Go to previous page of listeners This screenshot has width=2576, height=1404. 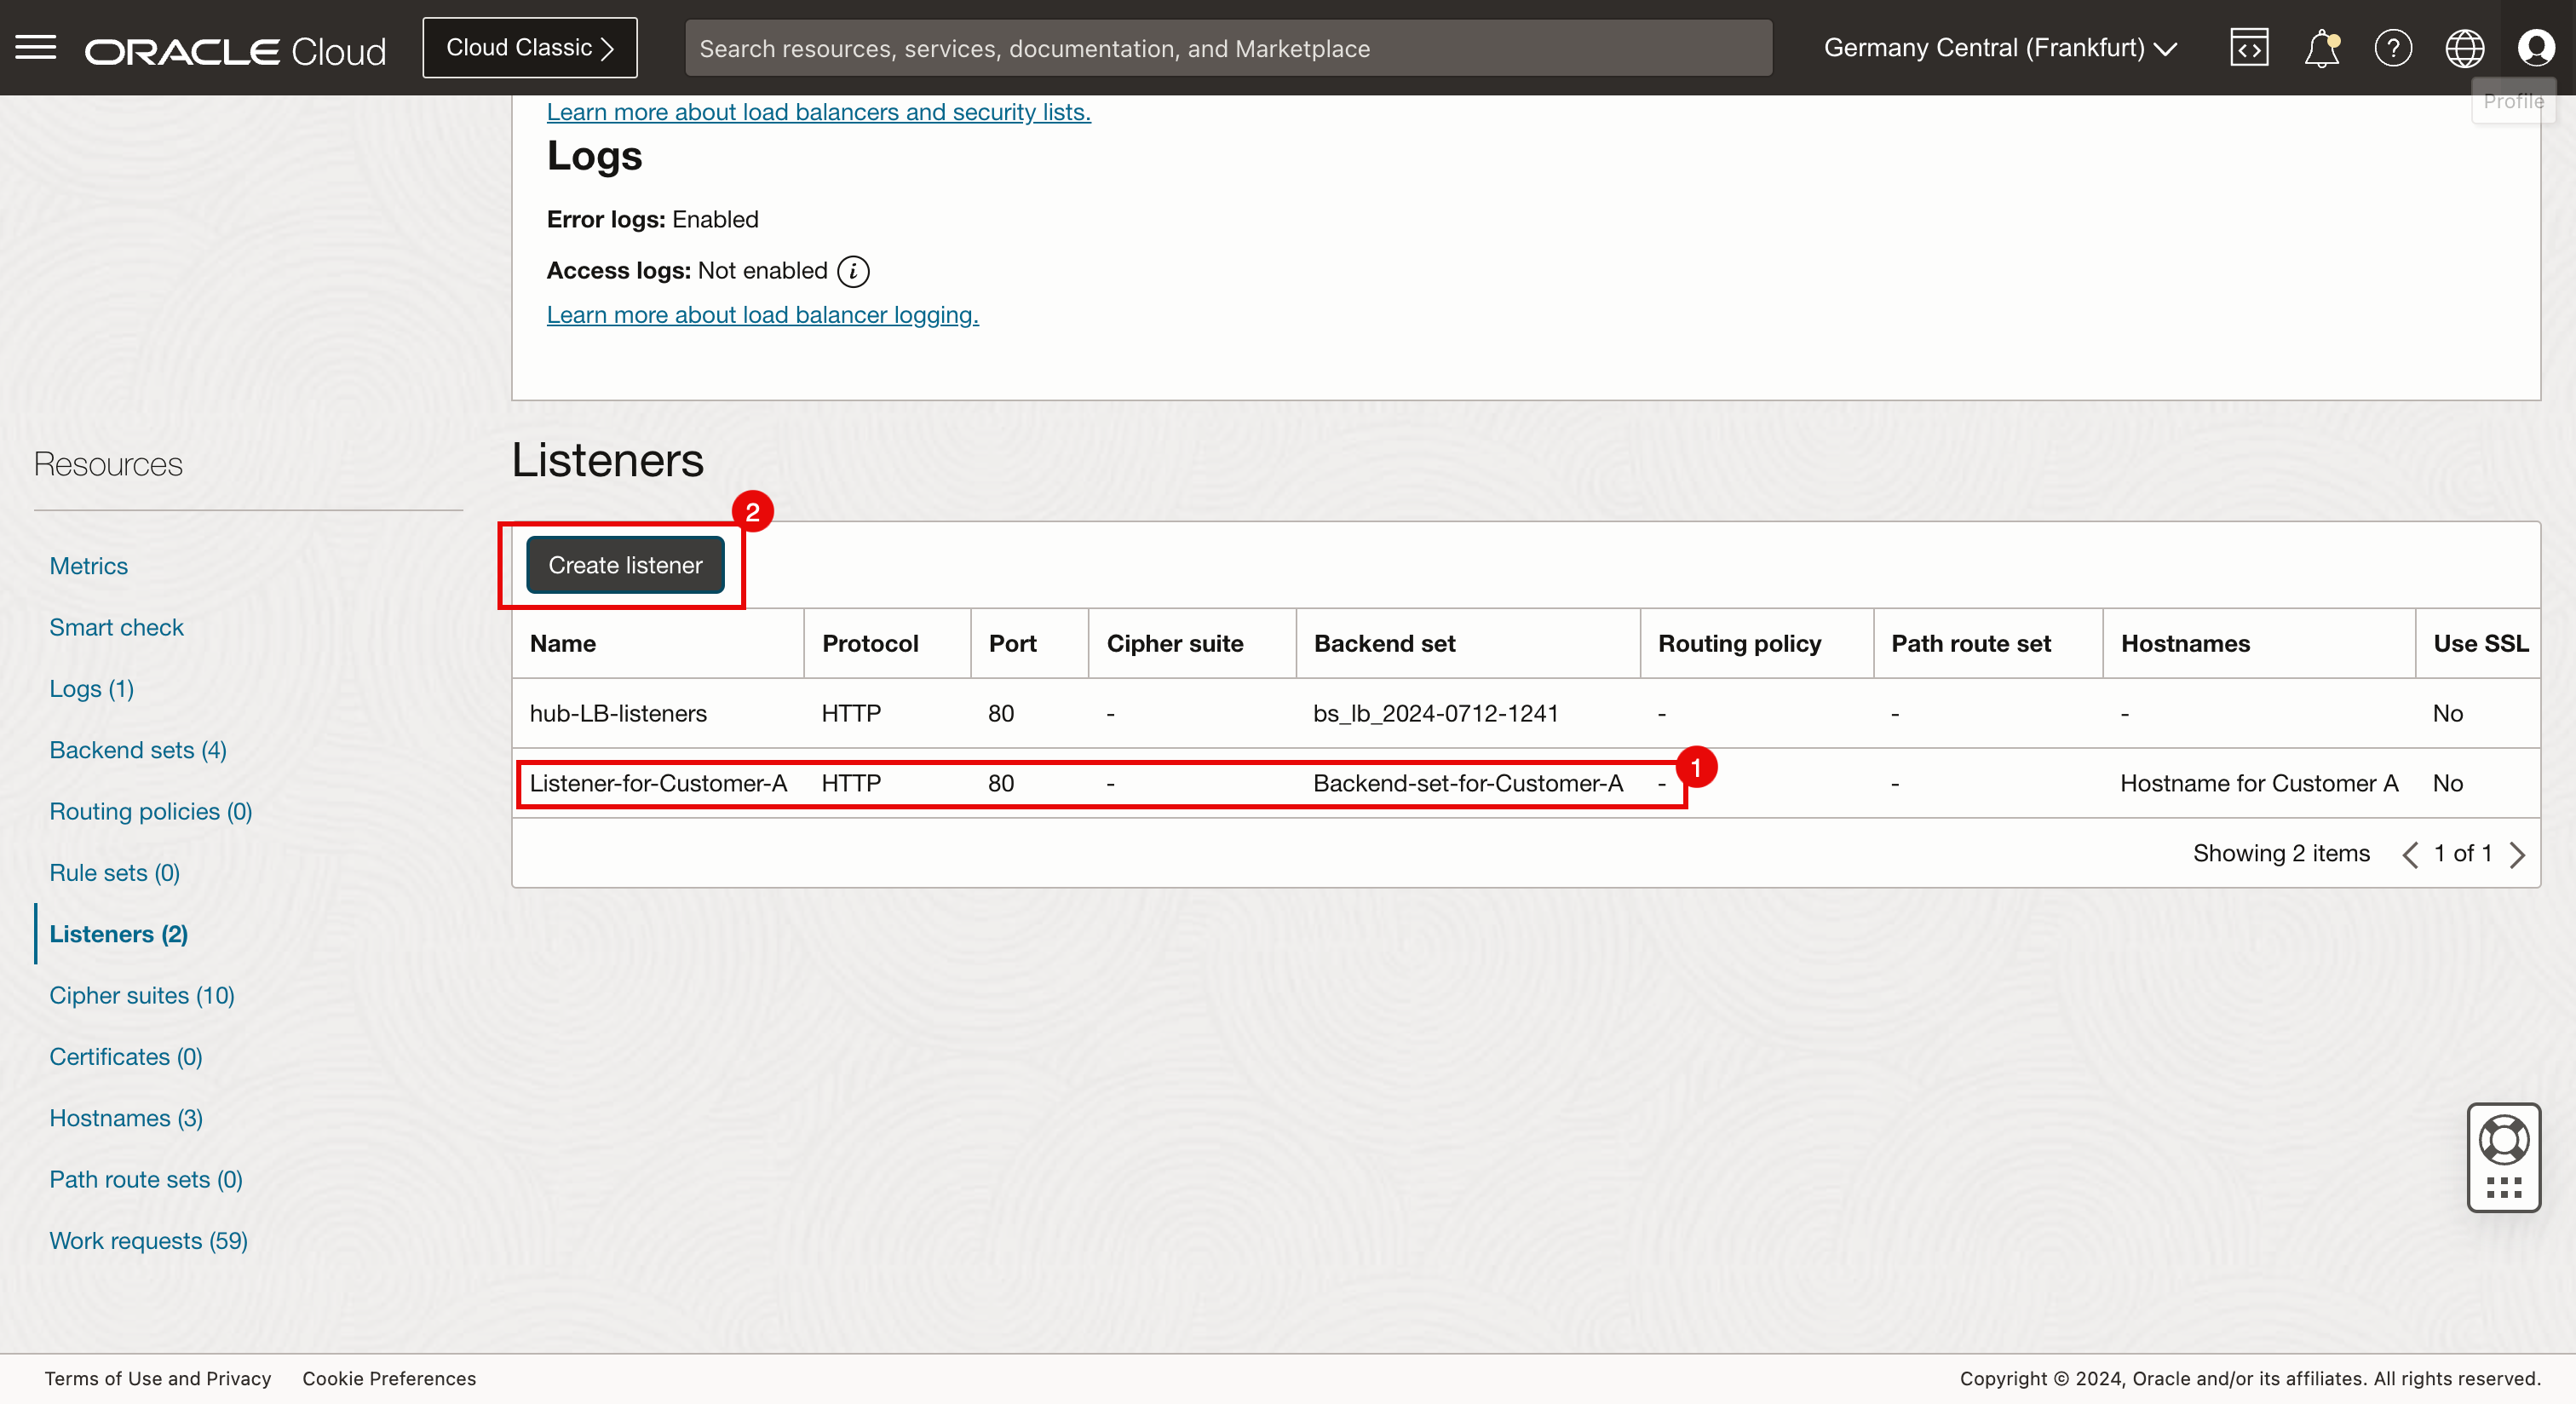point(2410,854)
